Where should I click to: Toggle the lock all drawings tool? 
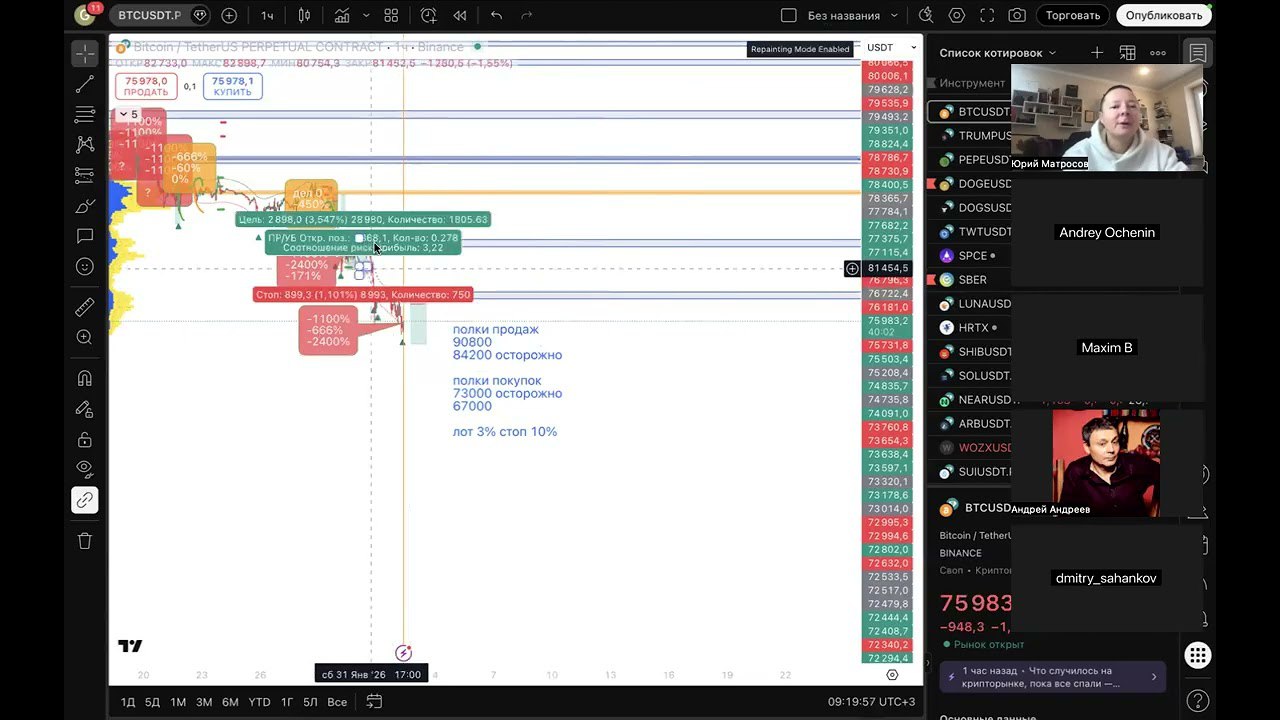pos(85,440)
